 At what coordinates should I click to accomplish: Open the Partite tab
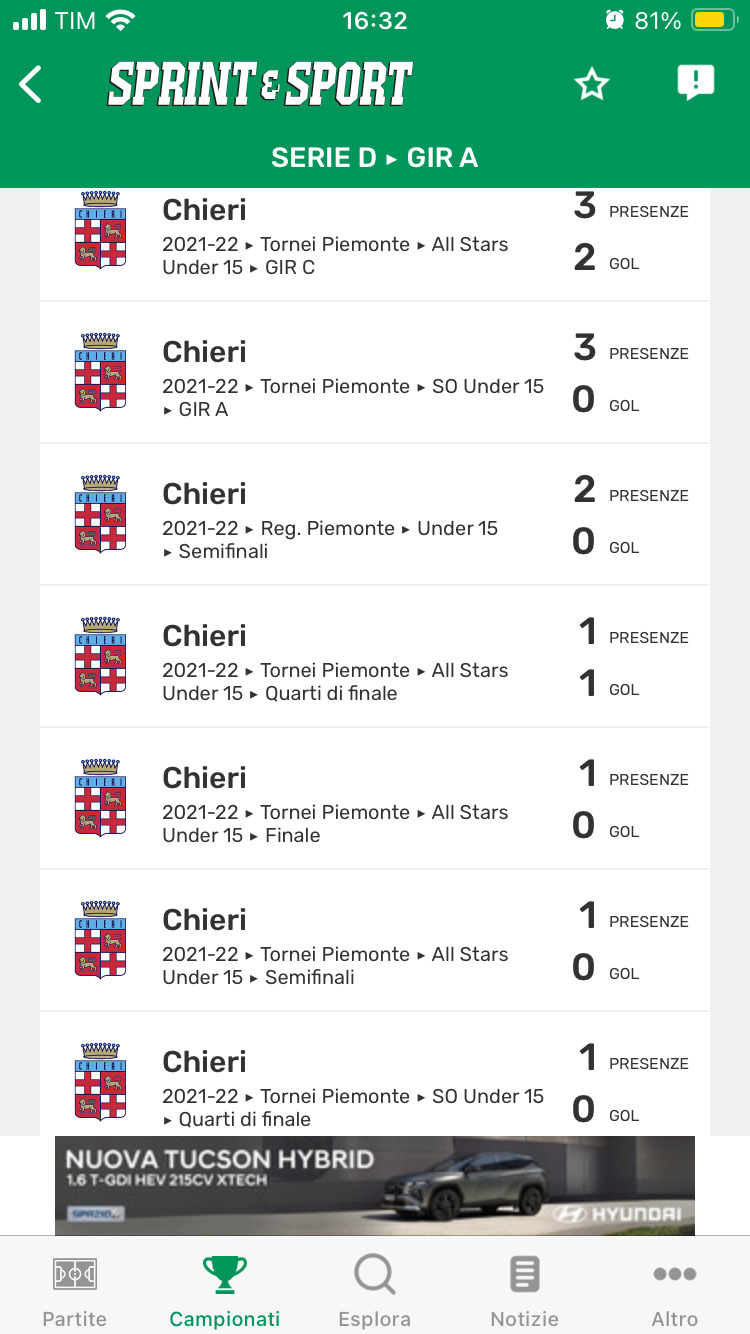[x=75, y=1291]
